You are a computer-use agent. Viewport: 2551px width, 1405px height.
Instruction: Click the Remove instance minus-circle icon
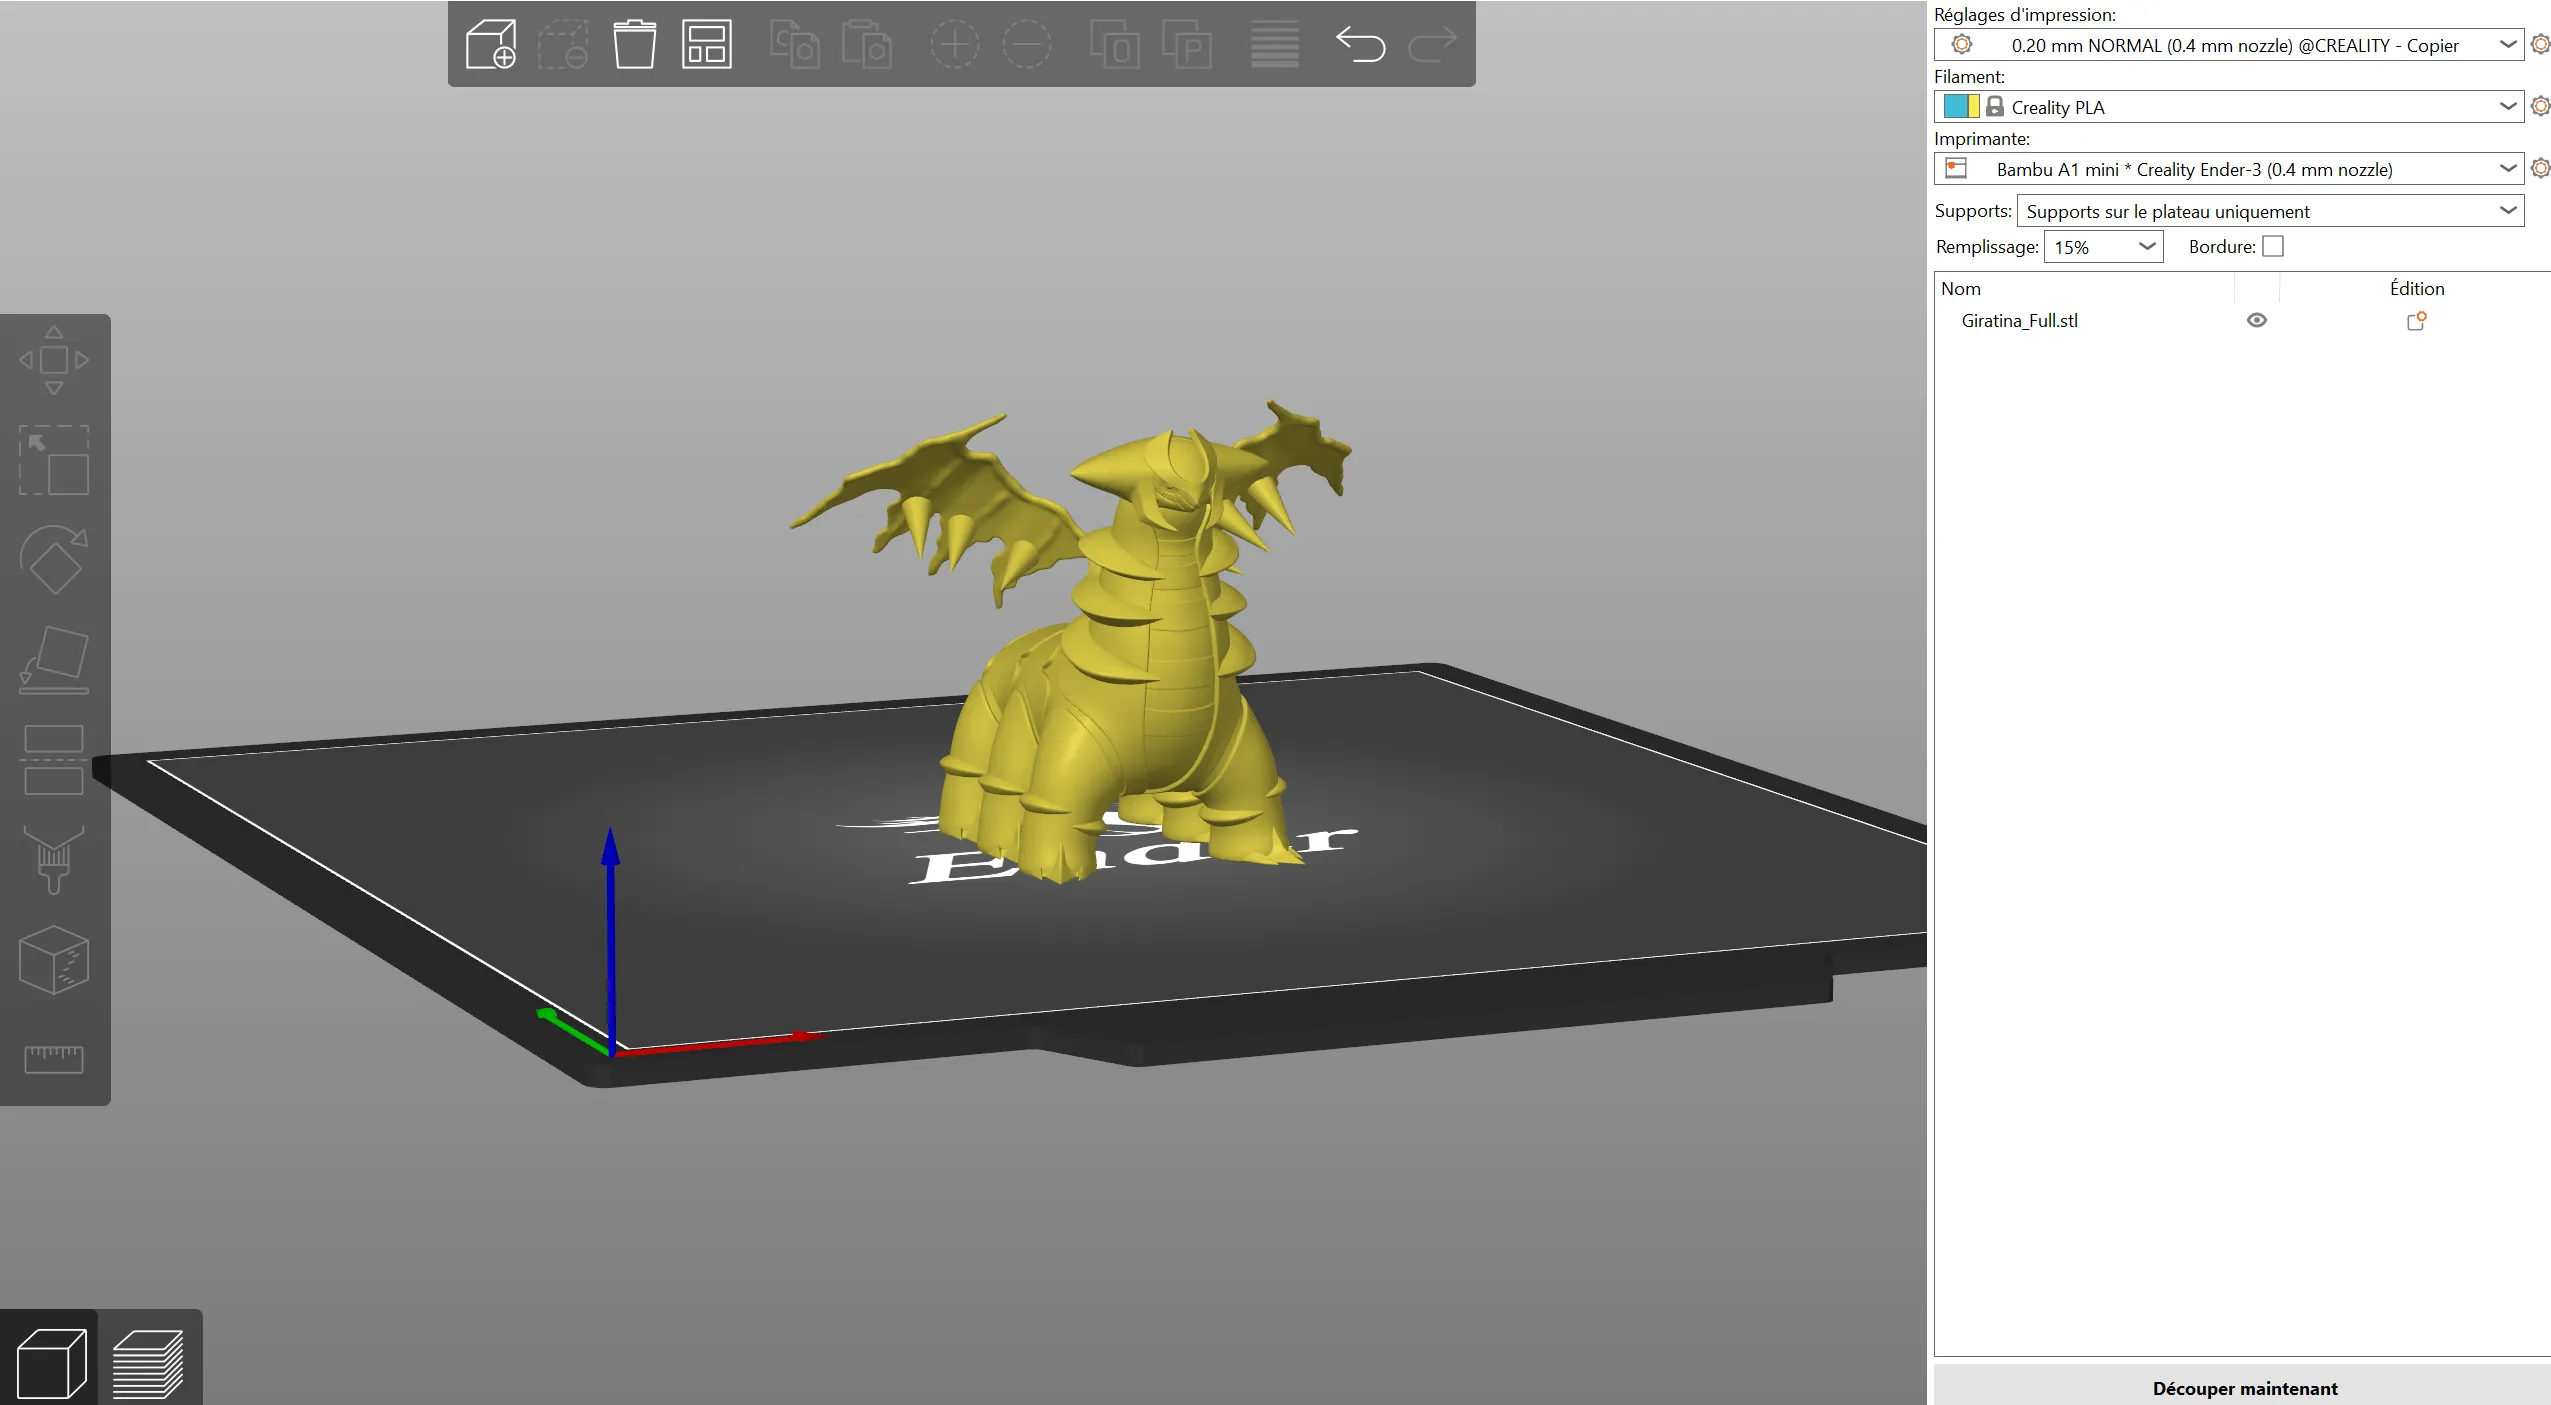point(1027,44)
